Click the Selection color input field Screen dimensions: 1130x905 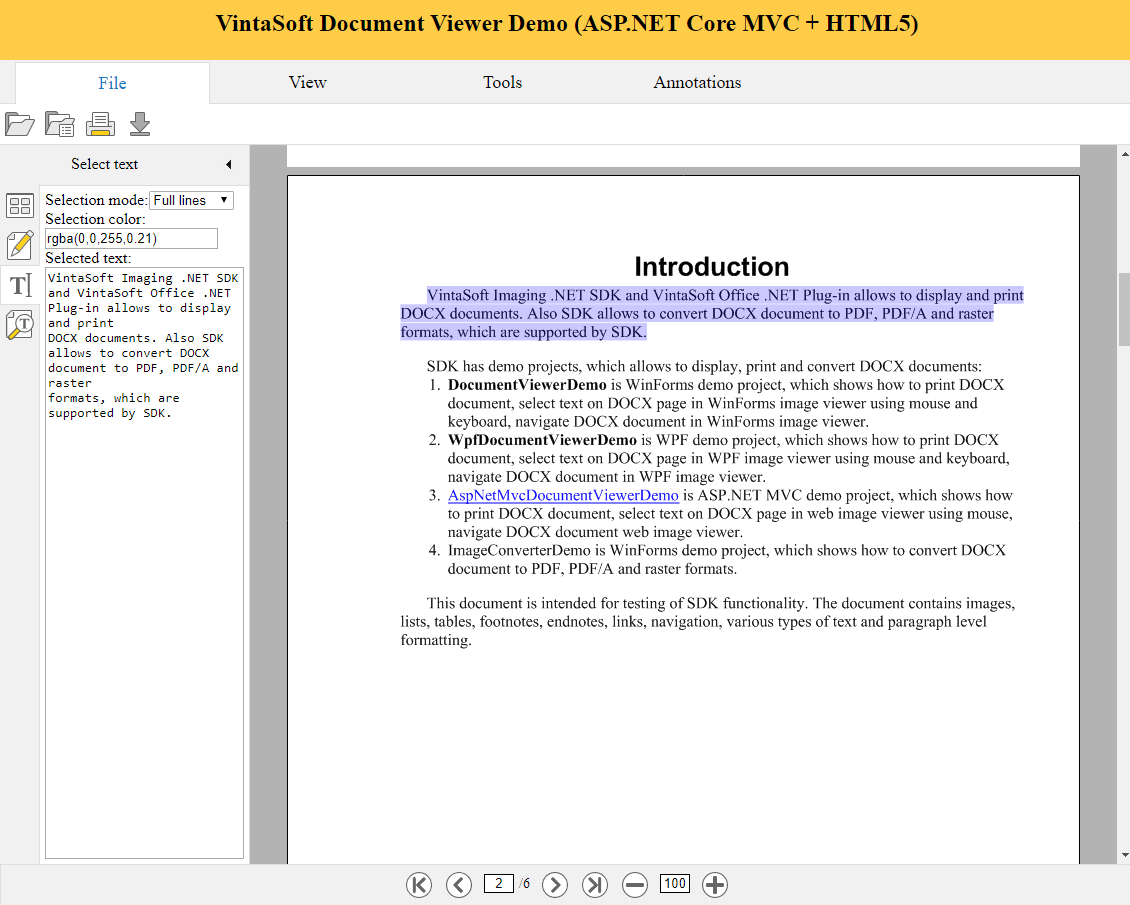click(131, 238)
